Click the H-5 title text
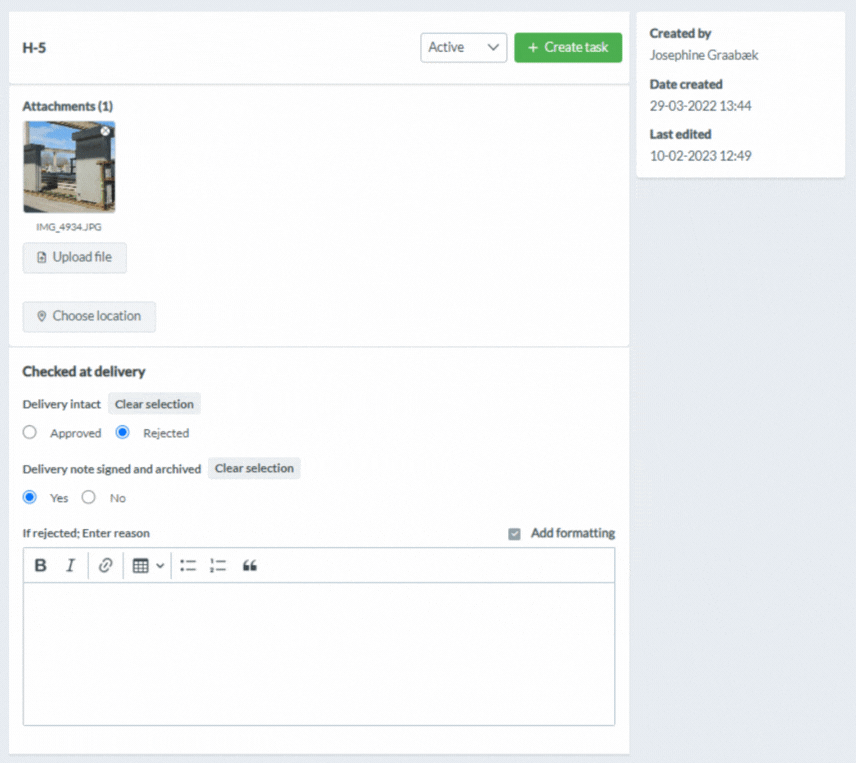Screen dimensions: 856x763 pyautogui.click(x=34, y=48)
